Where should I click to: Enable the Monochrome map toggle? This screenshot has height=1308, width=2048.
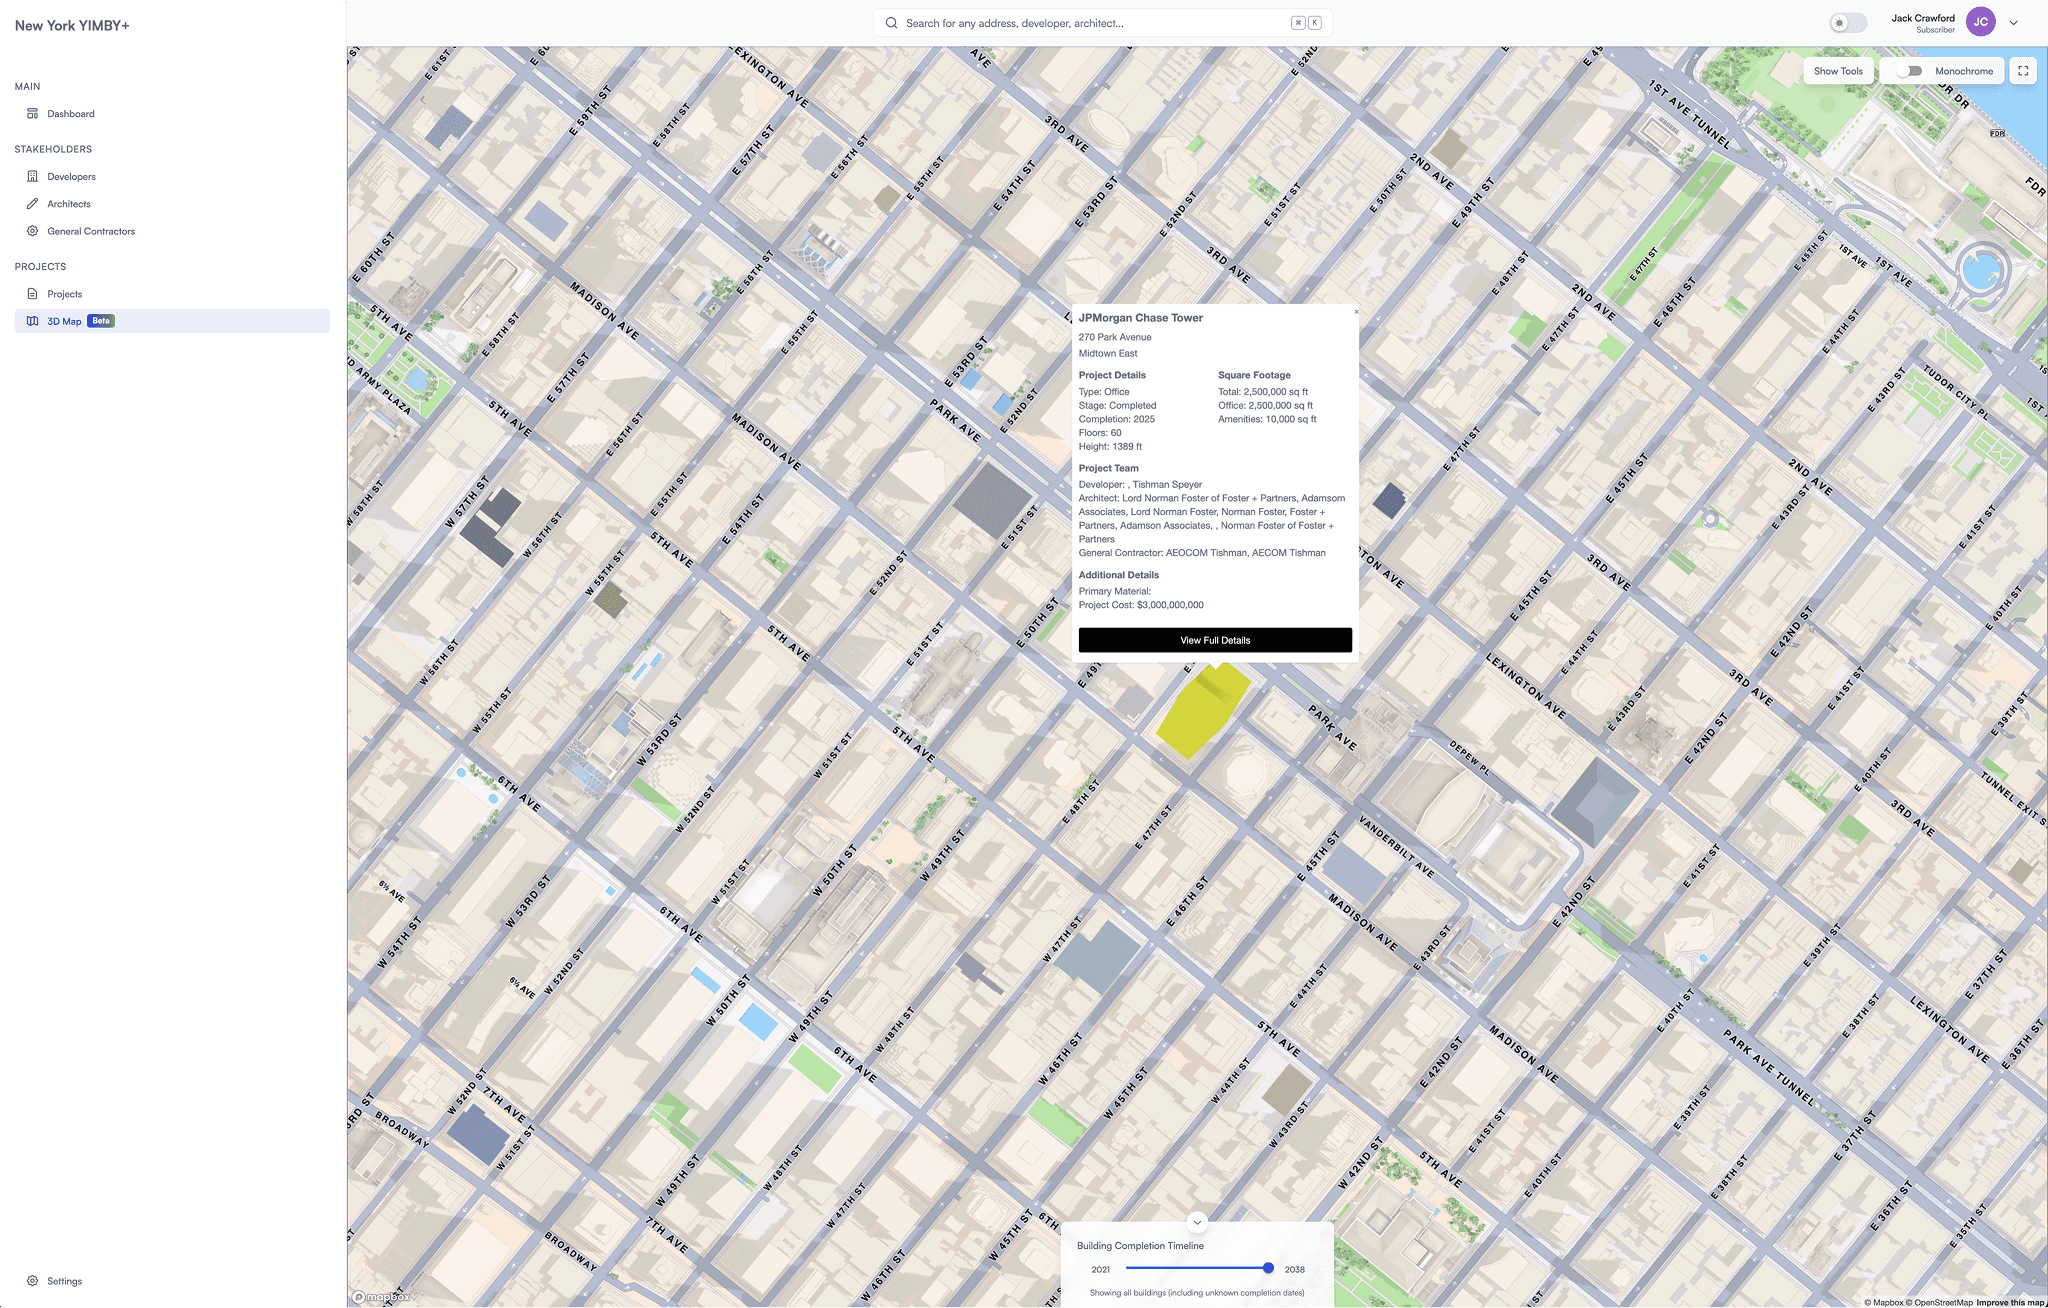tap(1909, 71)
